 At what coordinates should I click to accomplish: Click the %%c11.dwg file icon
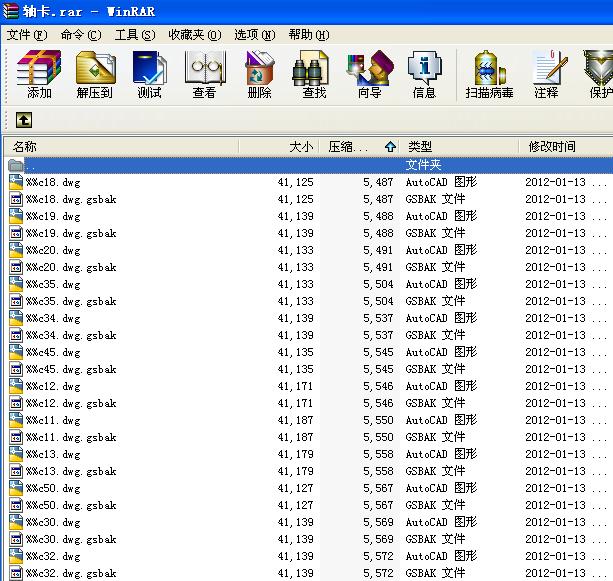coord(16,420)
